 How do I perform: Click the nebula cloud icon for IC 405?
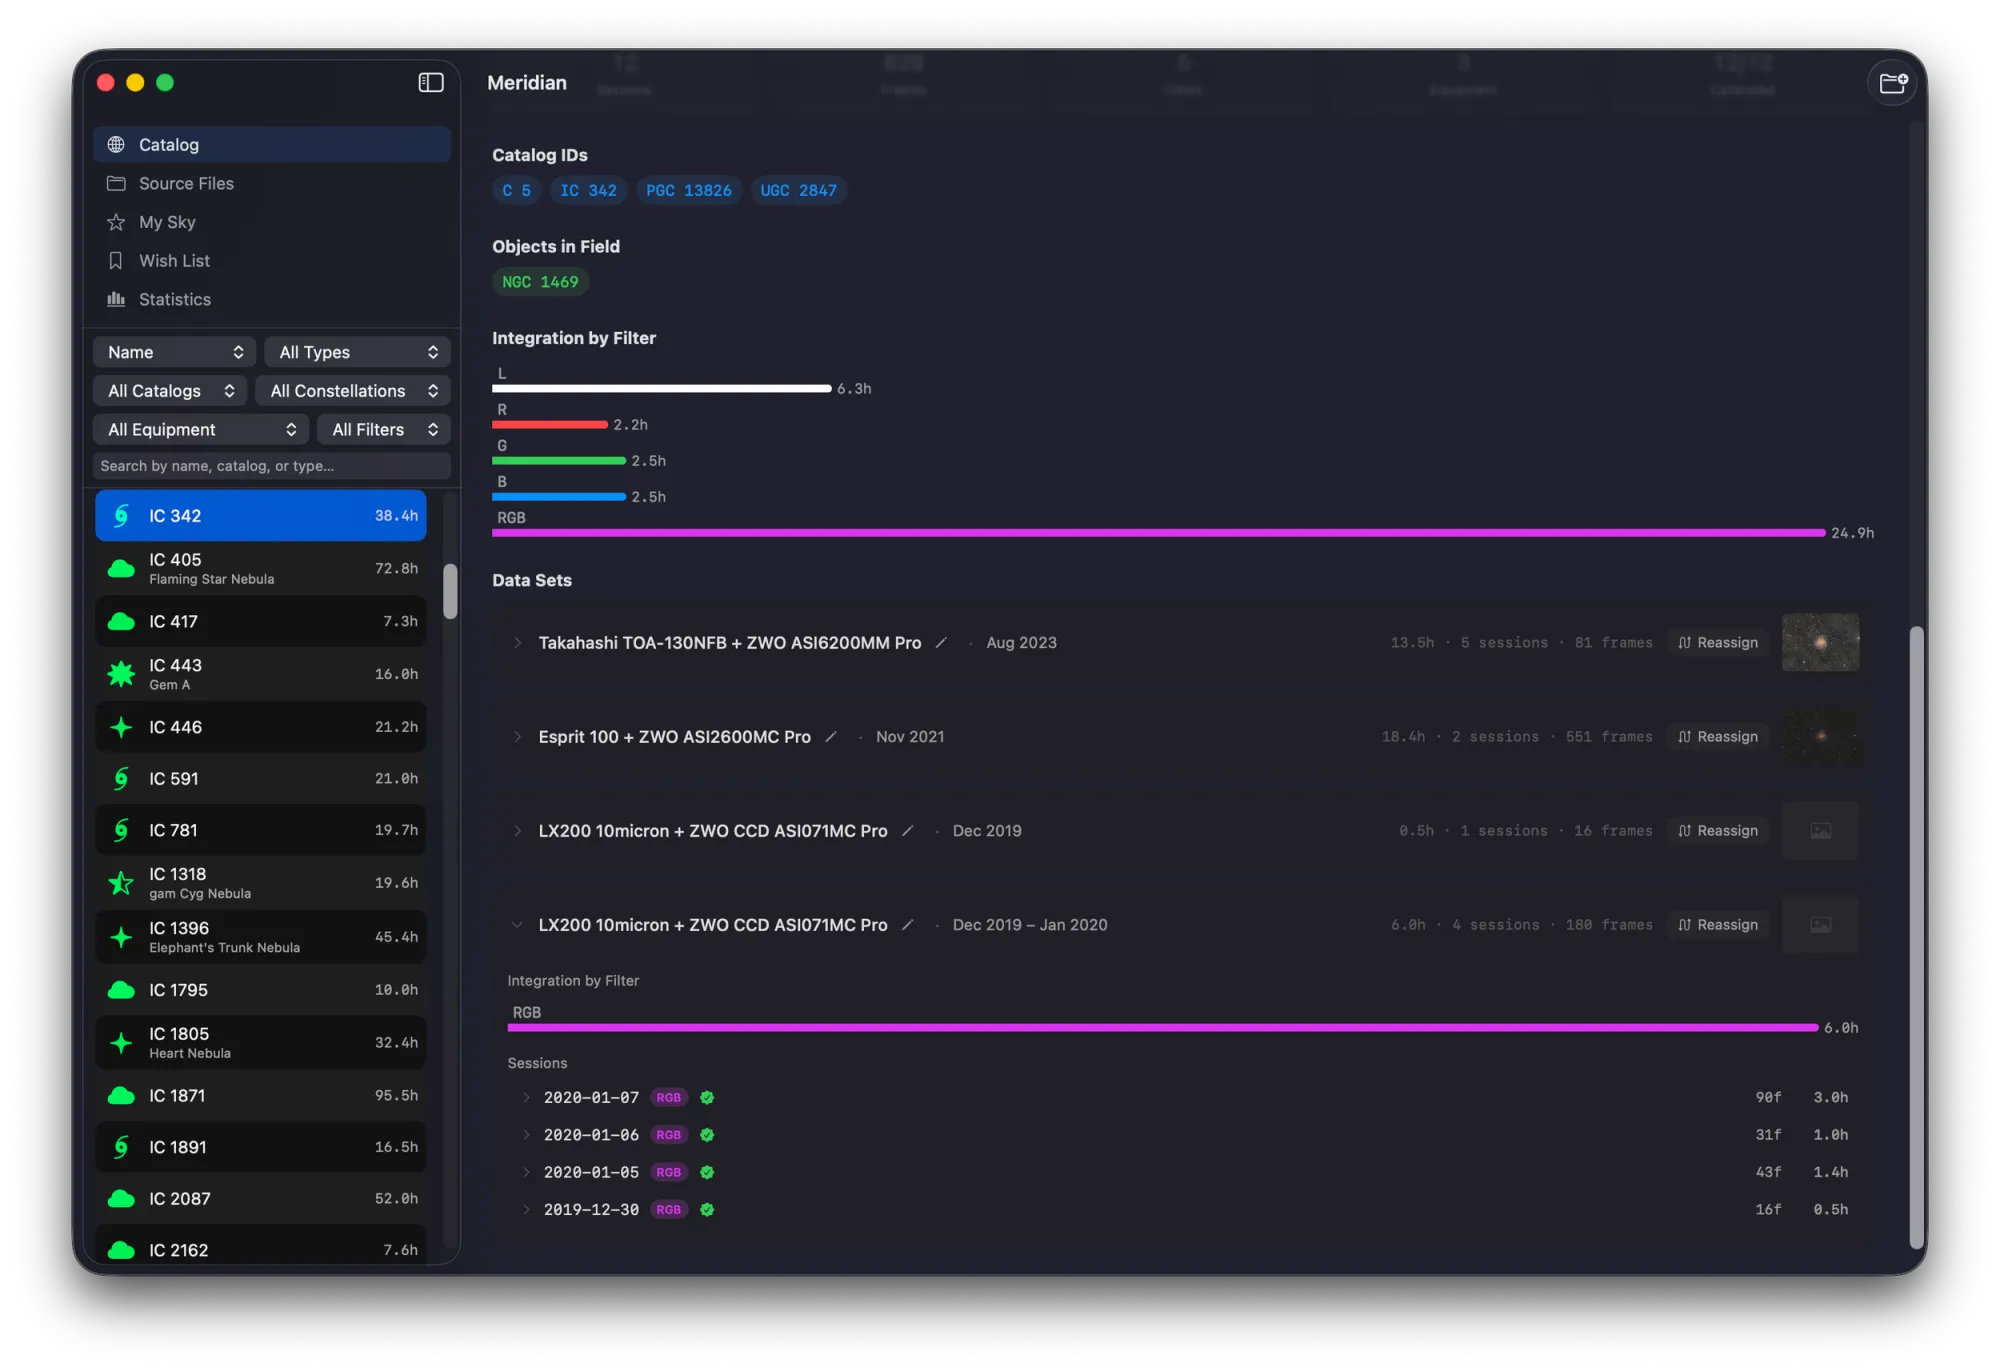coord(121,569)
